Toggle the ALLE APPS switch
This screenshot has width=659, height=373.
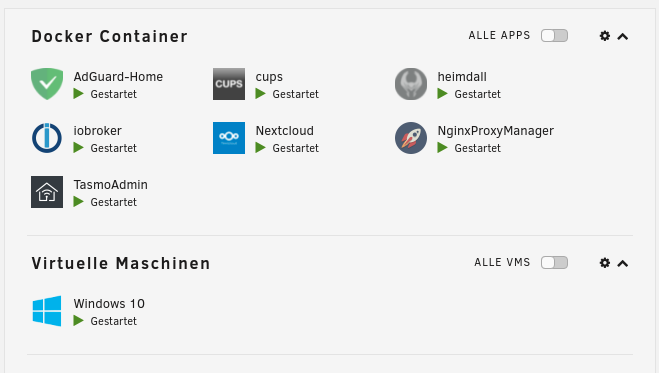pyautogui.click(x=554, y=36)
